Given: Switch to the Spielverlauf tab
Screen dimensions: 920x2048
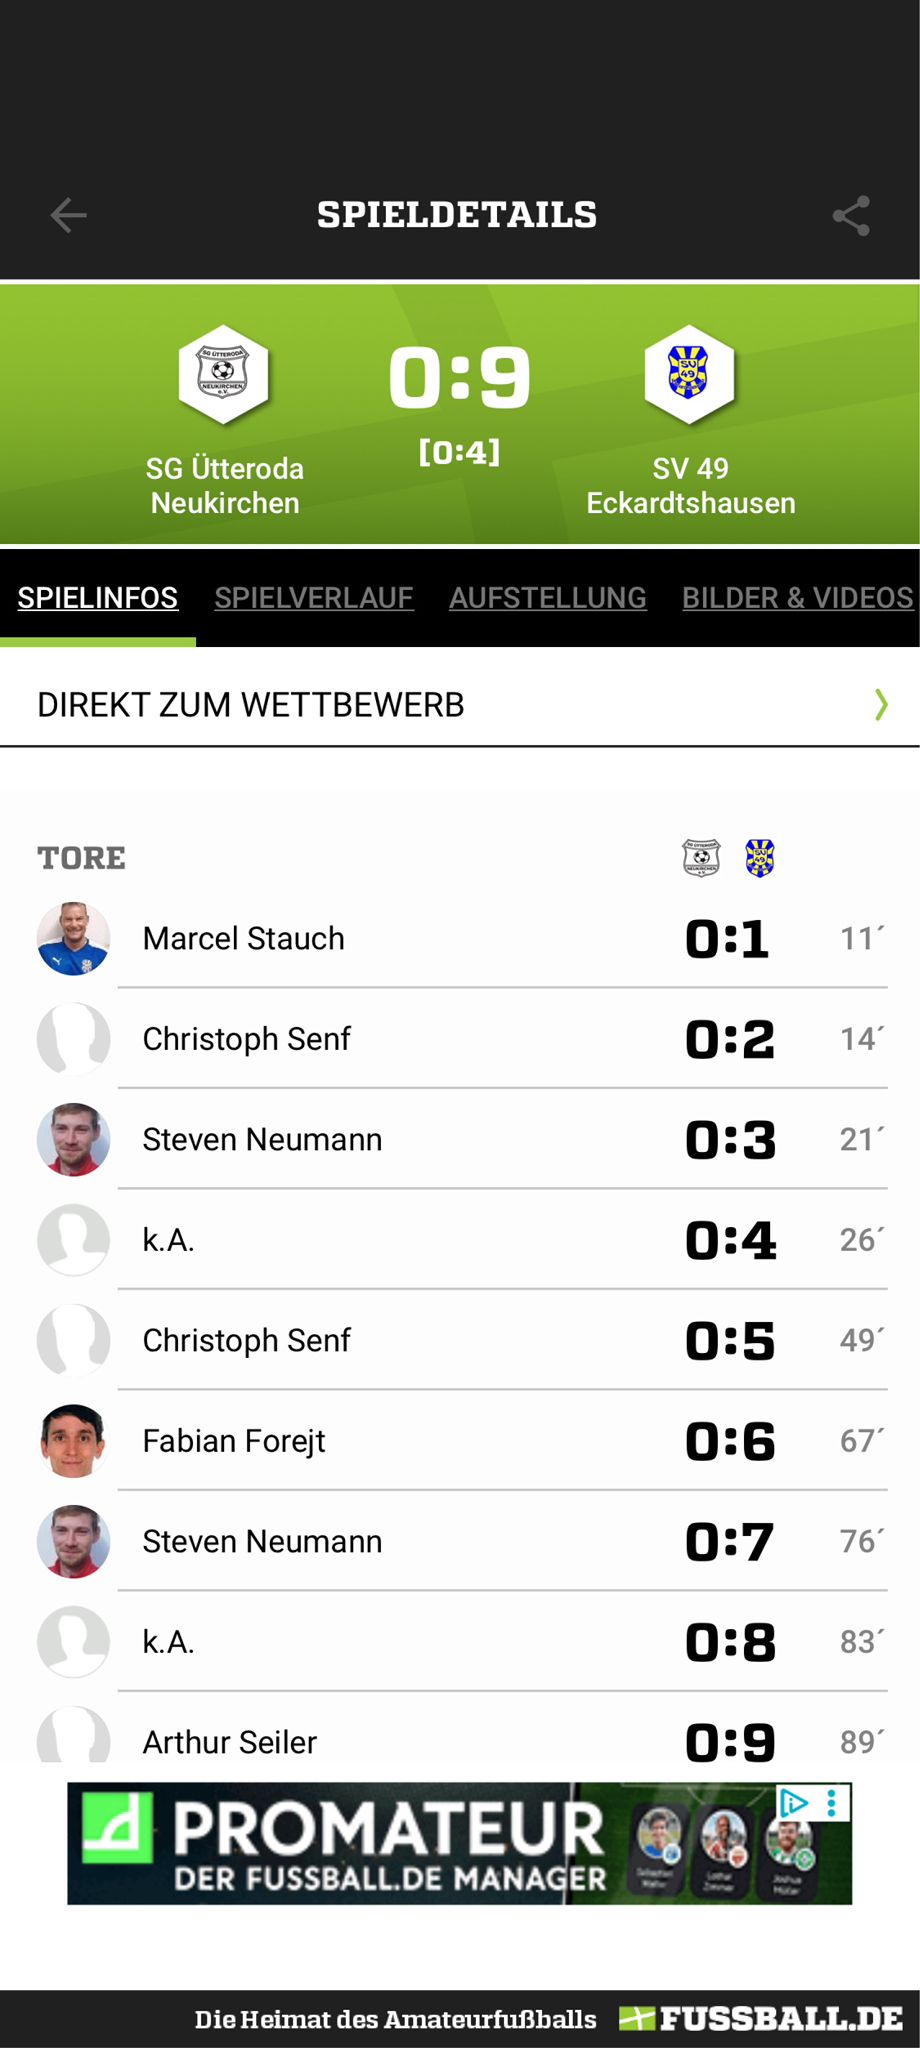Looking at the screenshot, I should tap(314, 598).
